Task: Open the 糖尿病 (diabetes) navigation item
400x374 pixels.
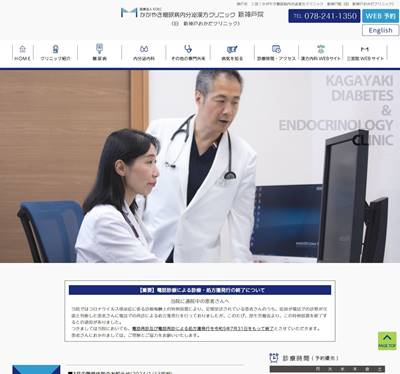Action: coord(99,53)
